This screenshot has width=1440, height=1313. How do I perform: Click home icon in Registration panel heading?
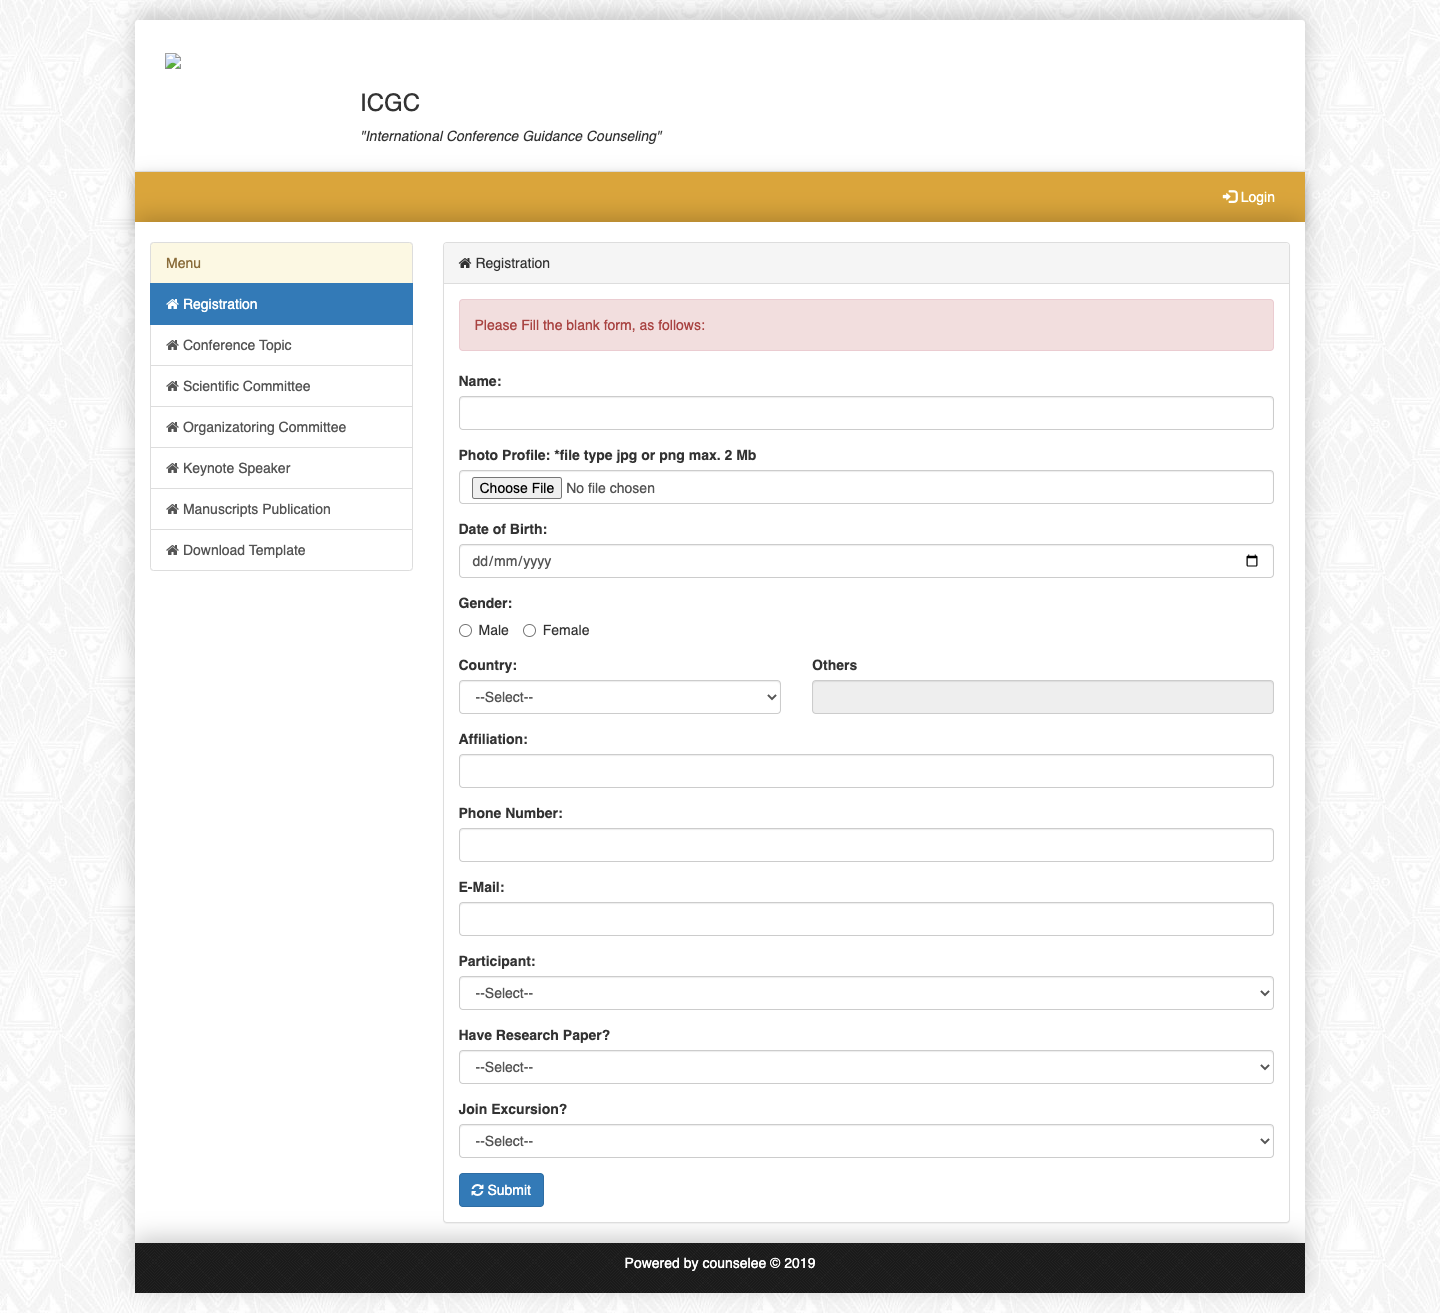tap(465, 263)
